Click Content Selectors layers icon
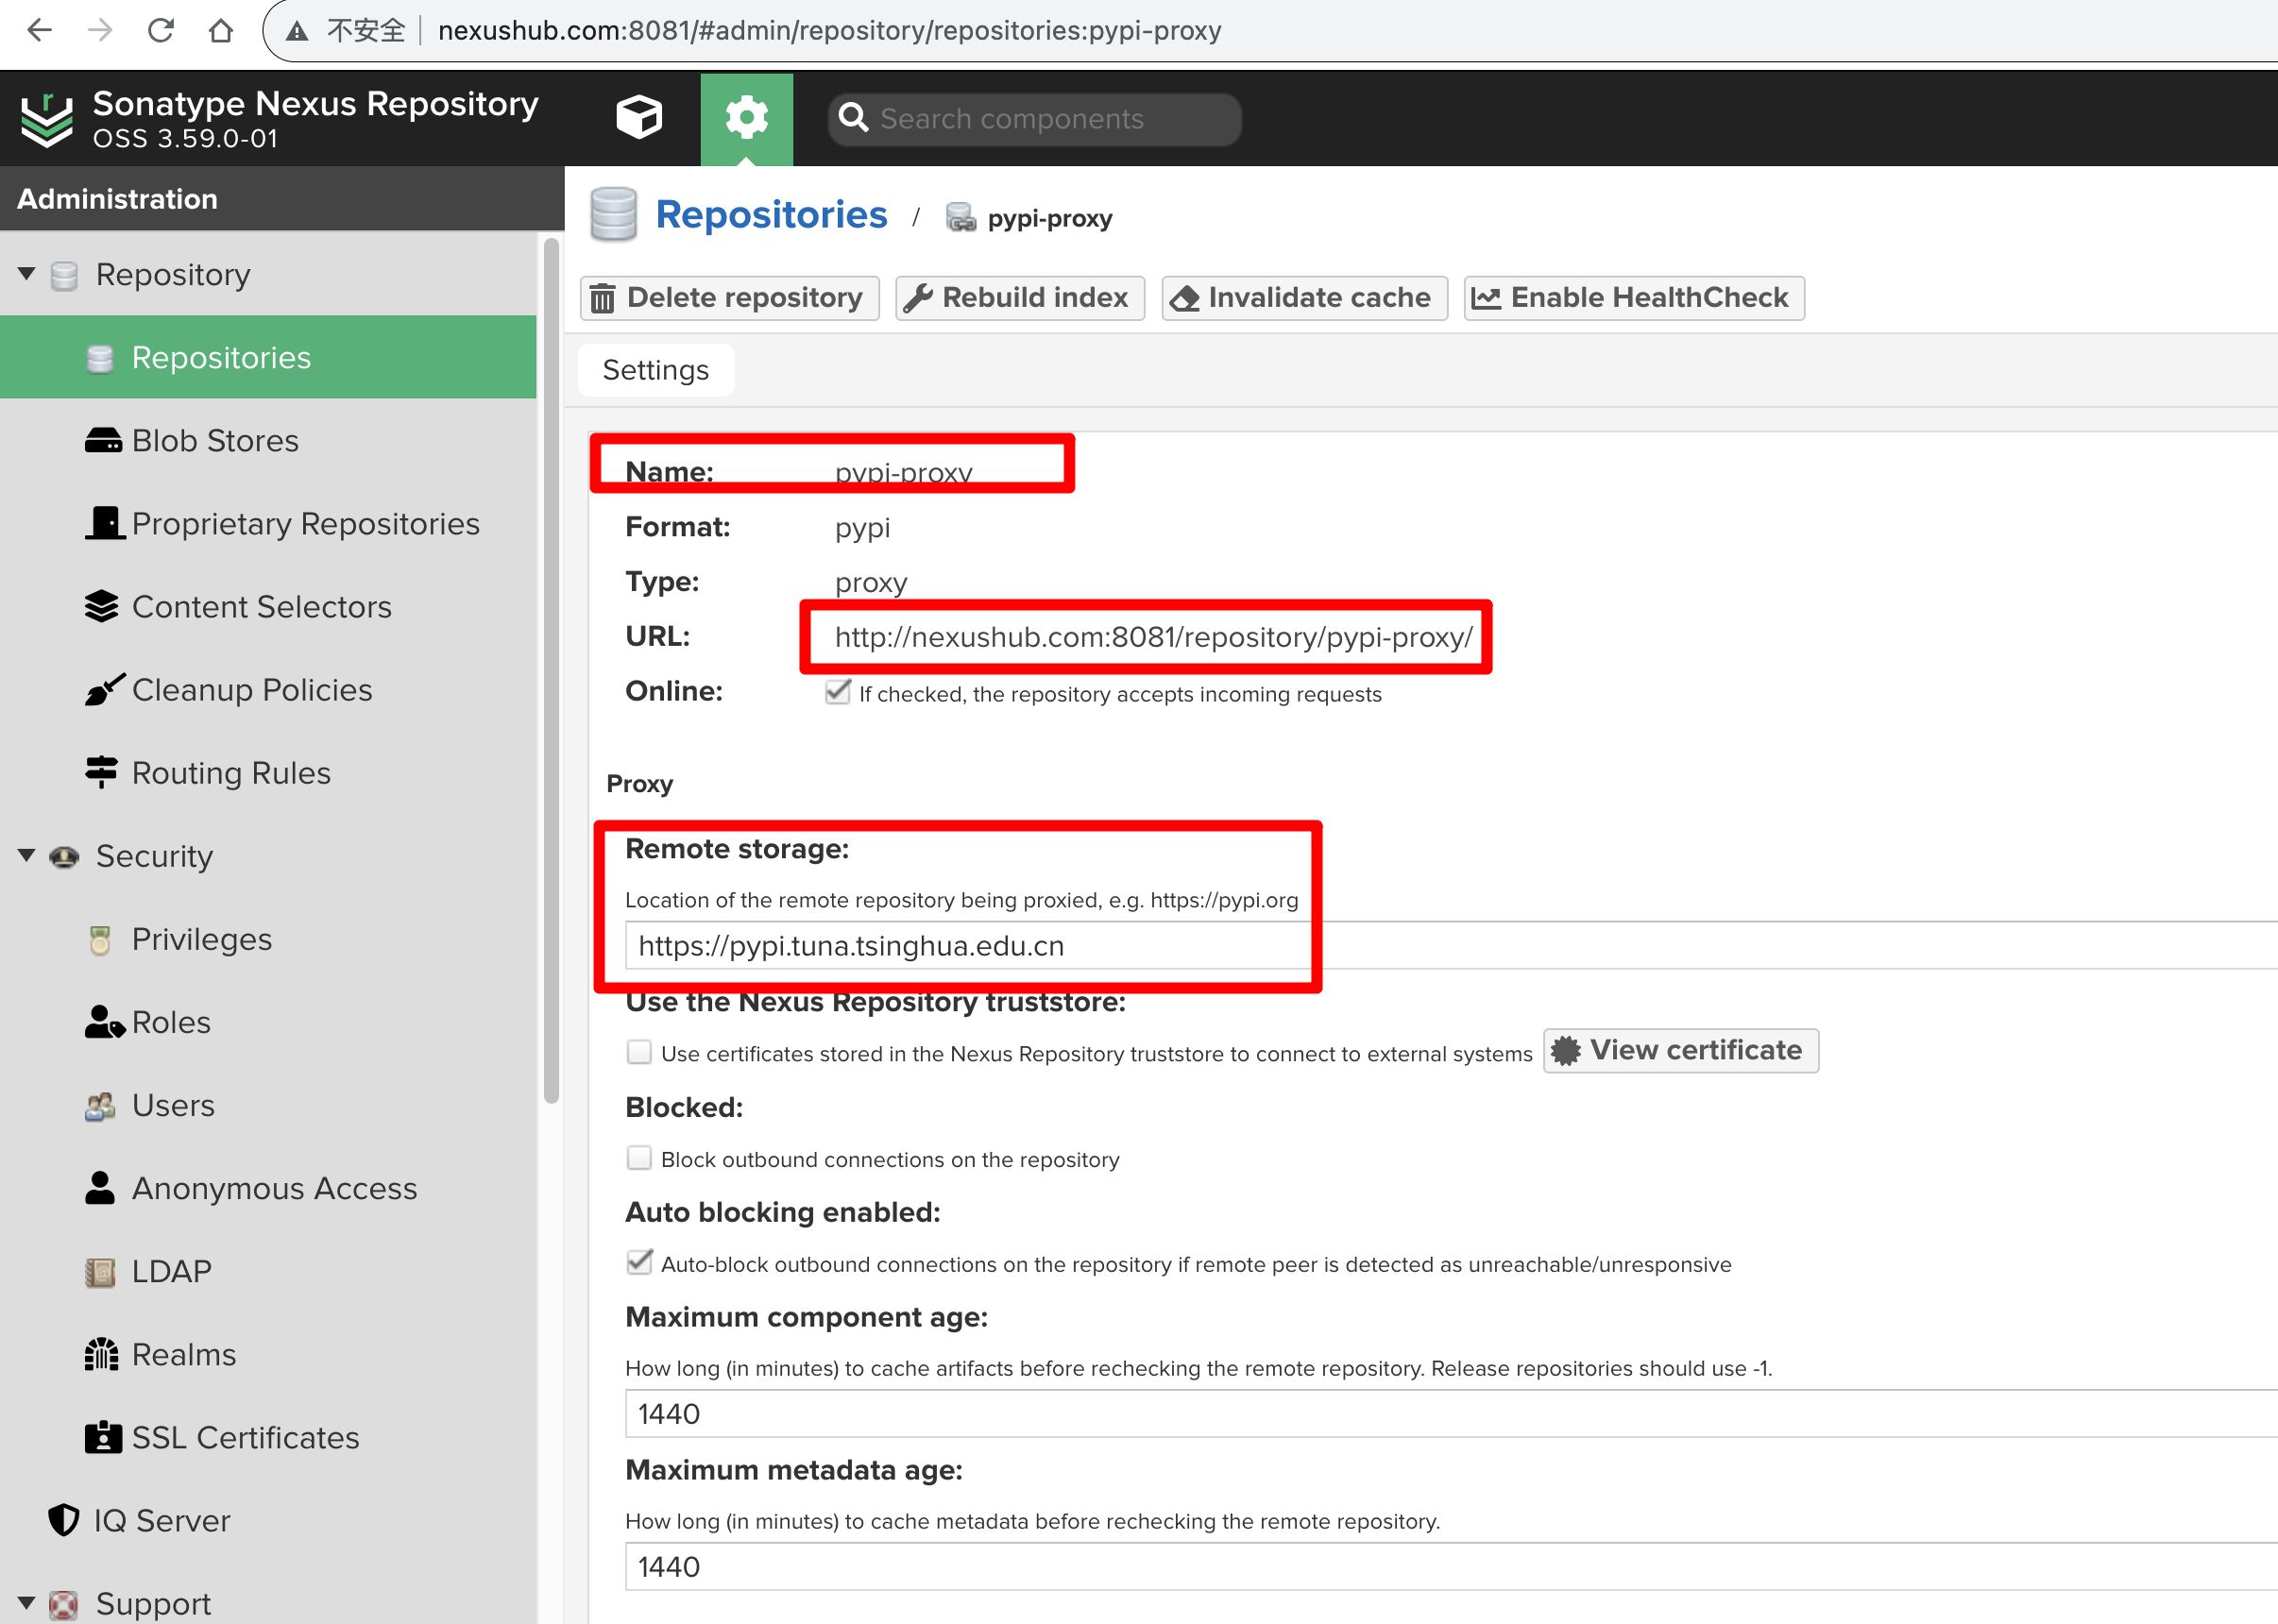2278x1624 pixels. (101, 606)
